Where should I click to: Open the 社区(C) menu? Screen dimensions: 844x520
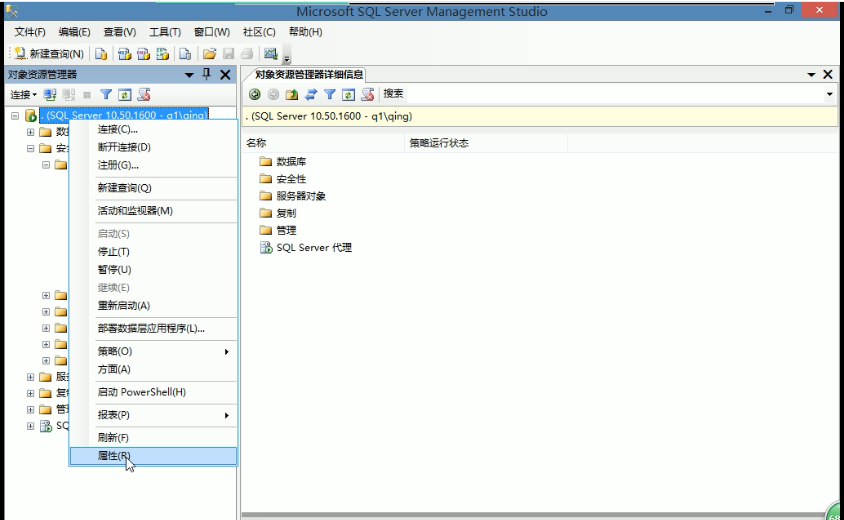(259, 32)
